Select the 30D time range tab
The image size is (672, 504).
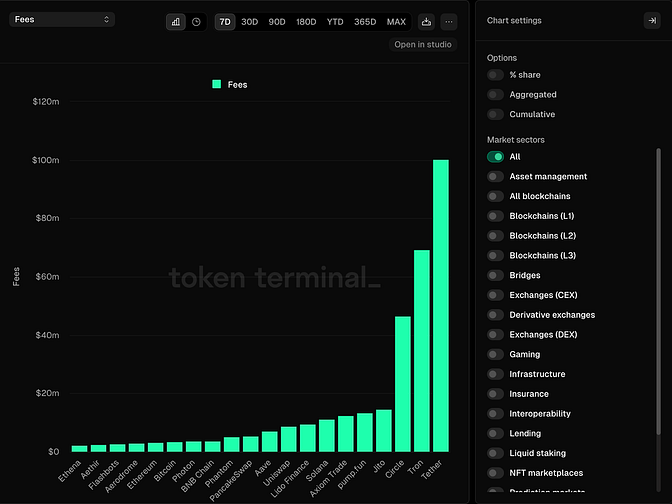249,22
